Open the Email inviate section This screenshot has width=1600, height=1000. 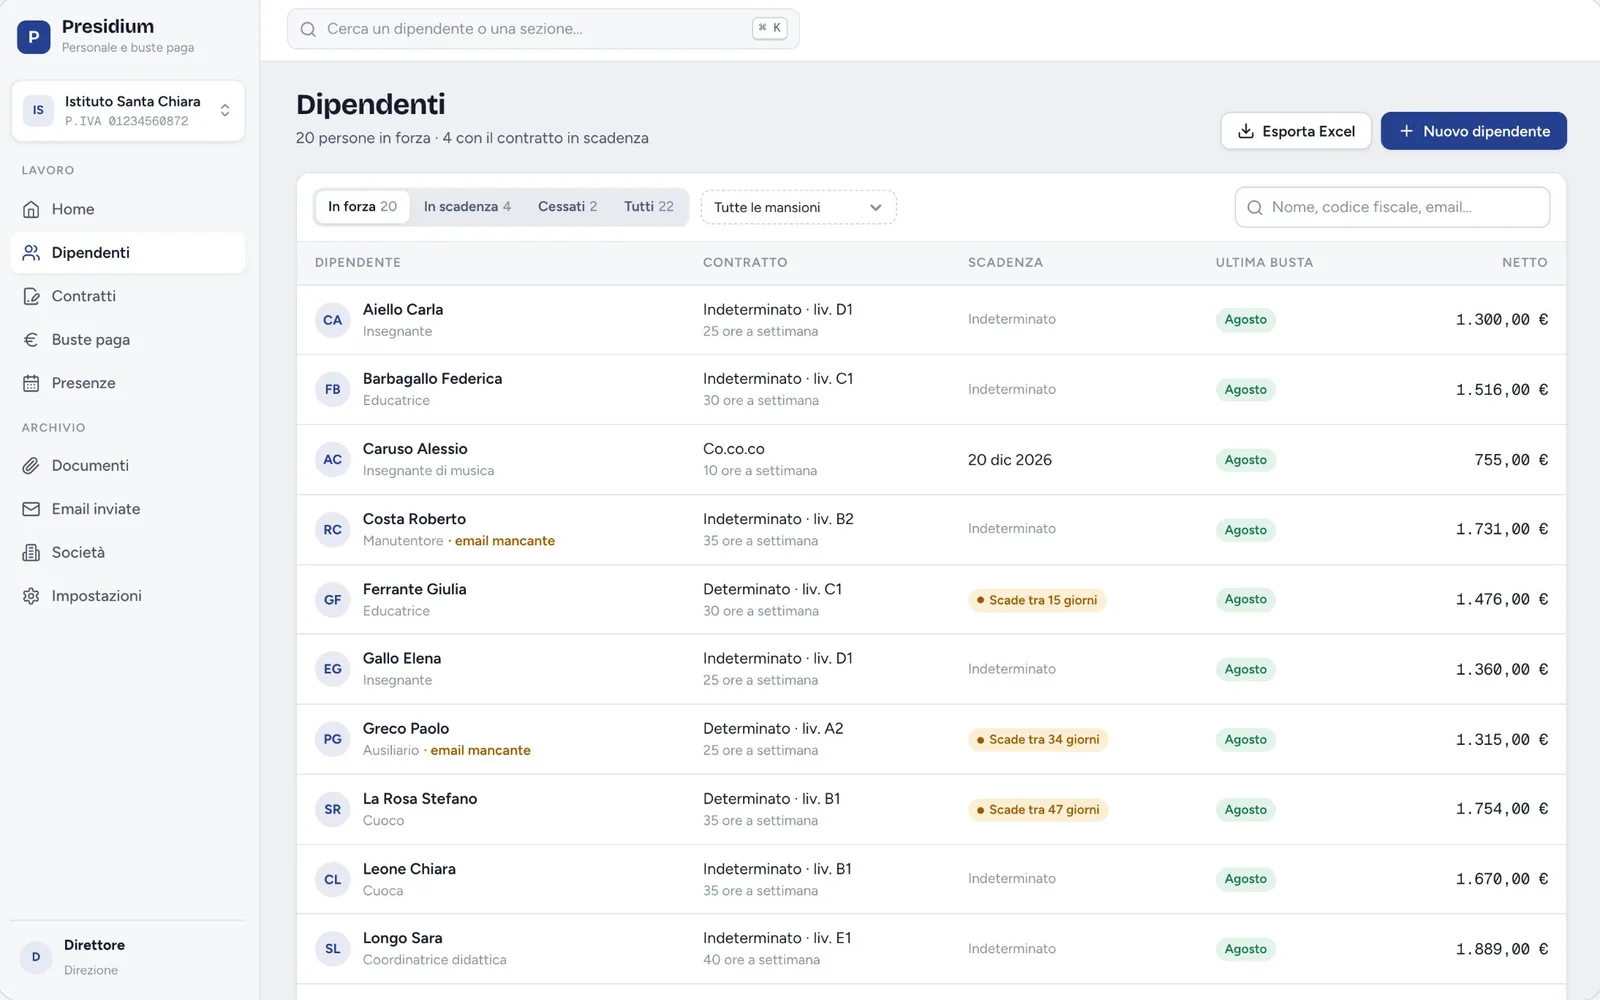[x=128, y=509]
